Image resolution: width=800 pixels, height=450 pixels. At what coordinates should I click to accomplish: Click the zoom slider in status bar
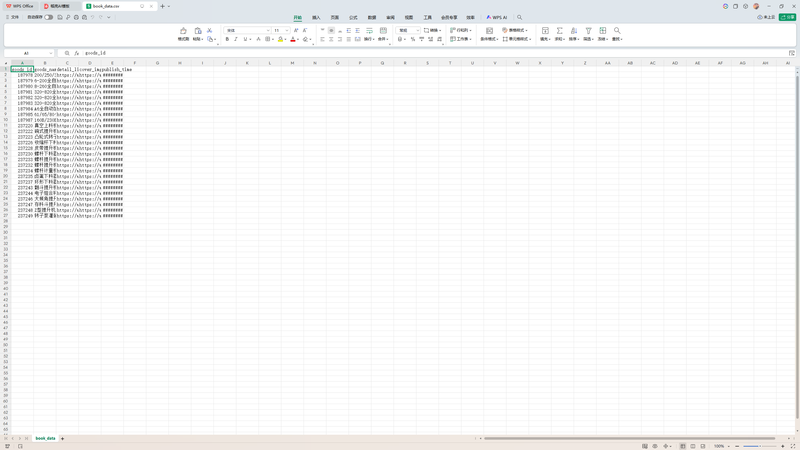[x=760, y=446]
